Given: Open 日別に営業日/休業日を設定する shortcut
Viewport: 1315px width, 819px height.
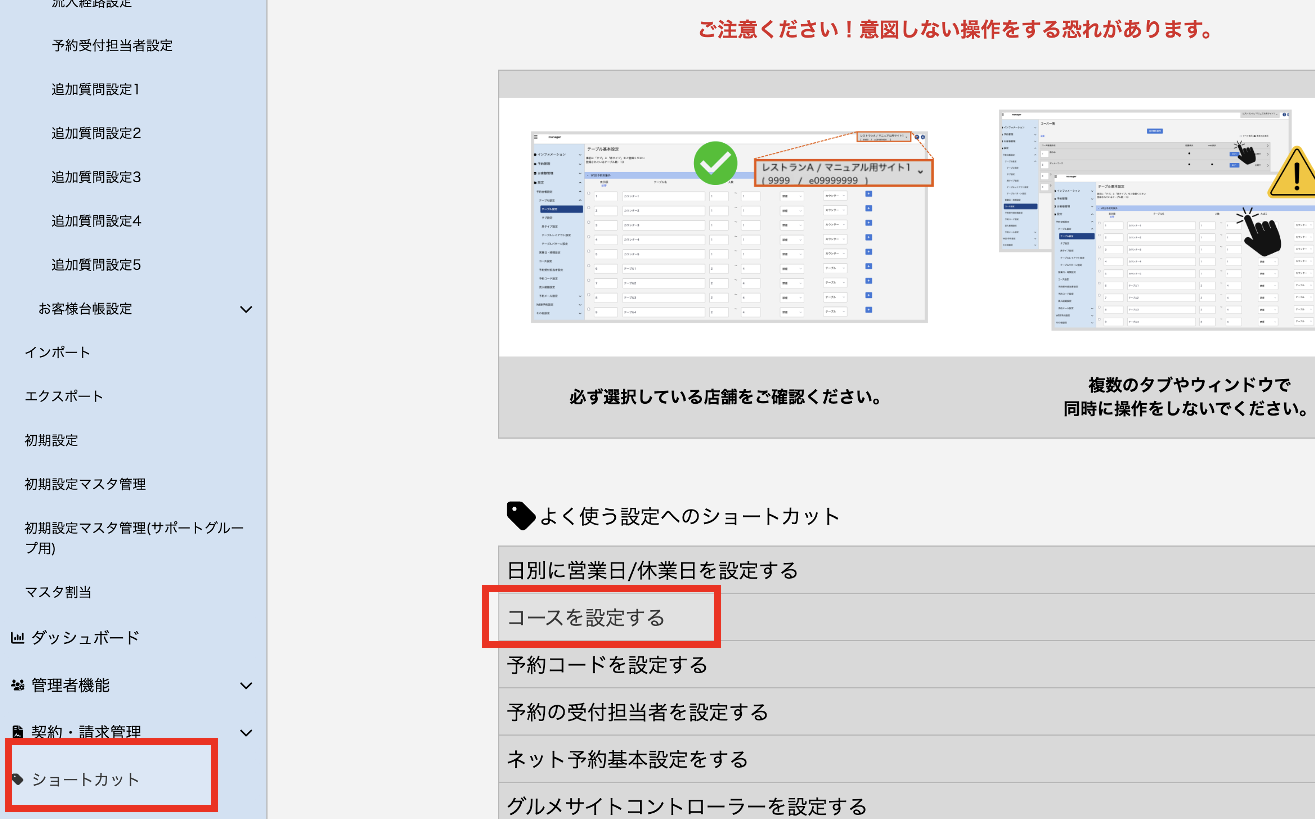Looking at the screenshot, I should pos(906,570).
